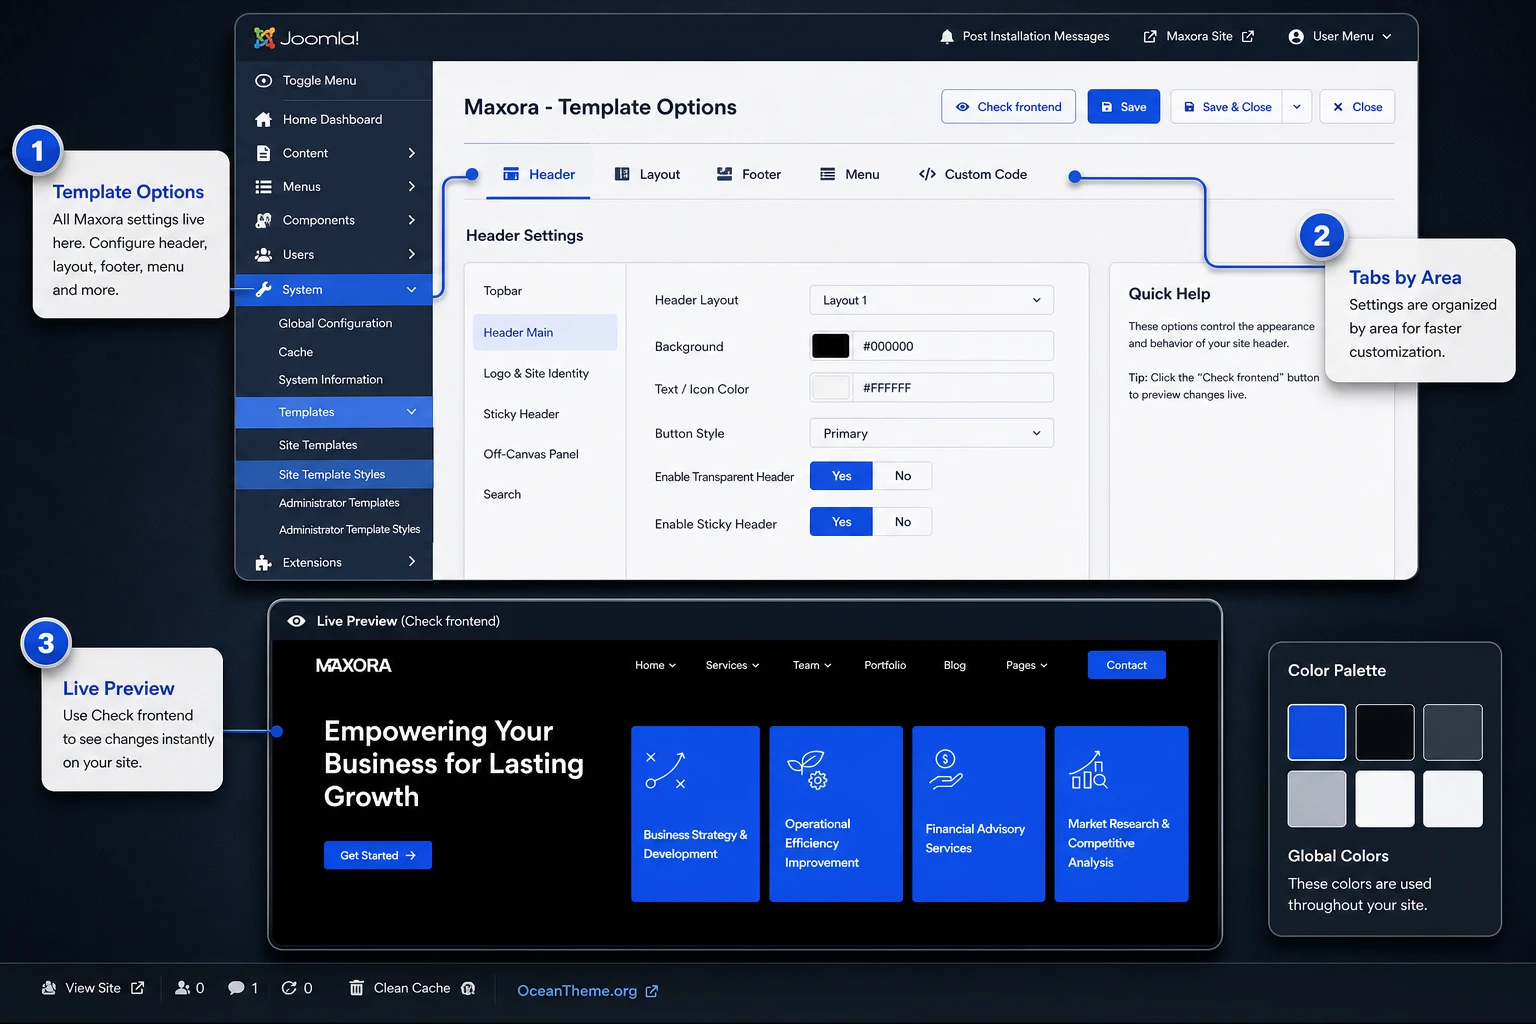Open Global Configuration in the sidebar
1536x1024 pixels.
click(334, 323)
